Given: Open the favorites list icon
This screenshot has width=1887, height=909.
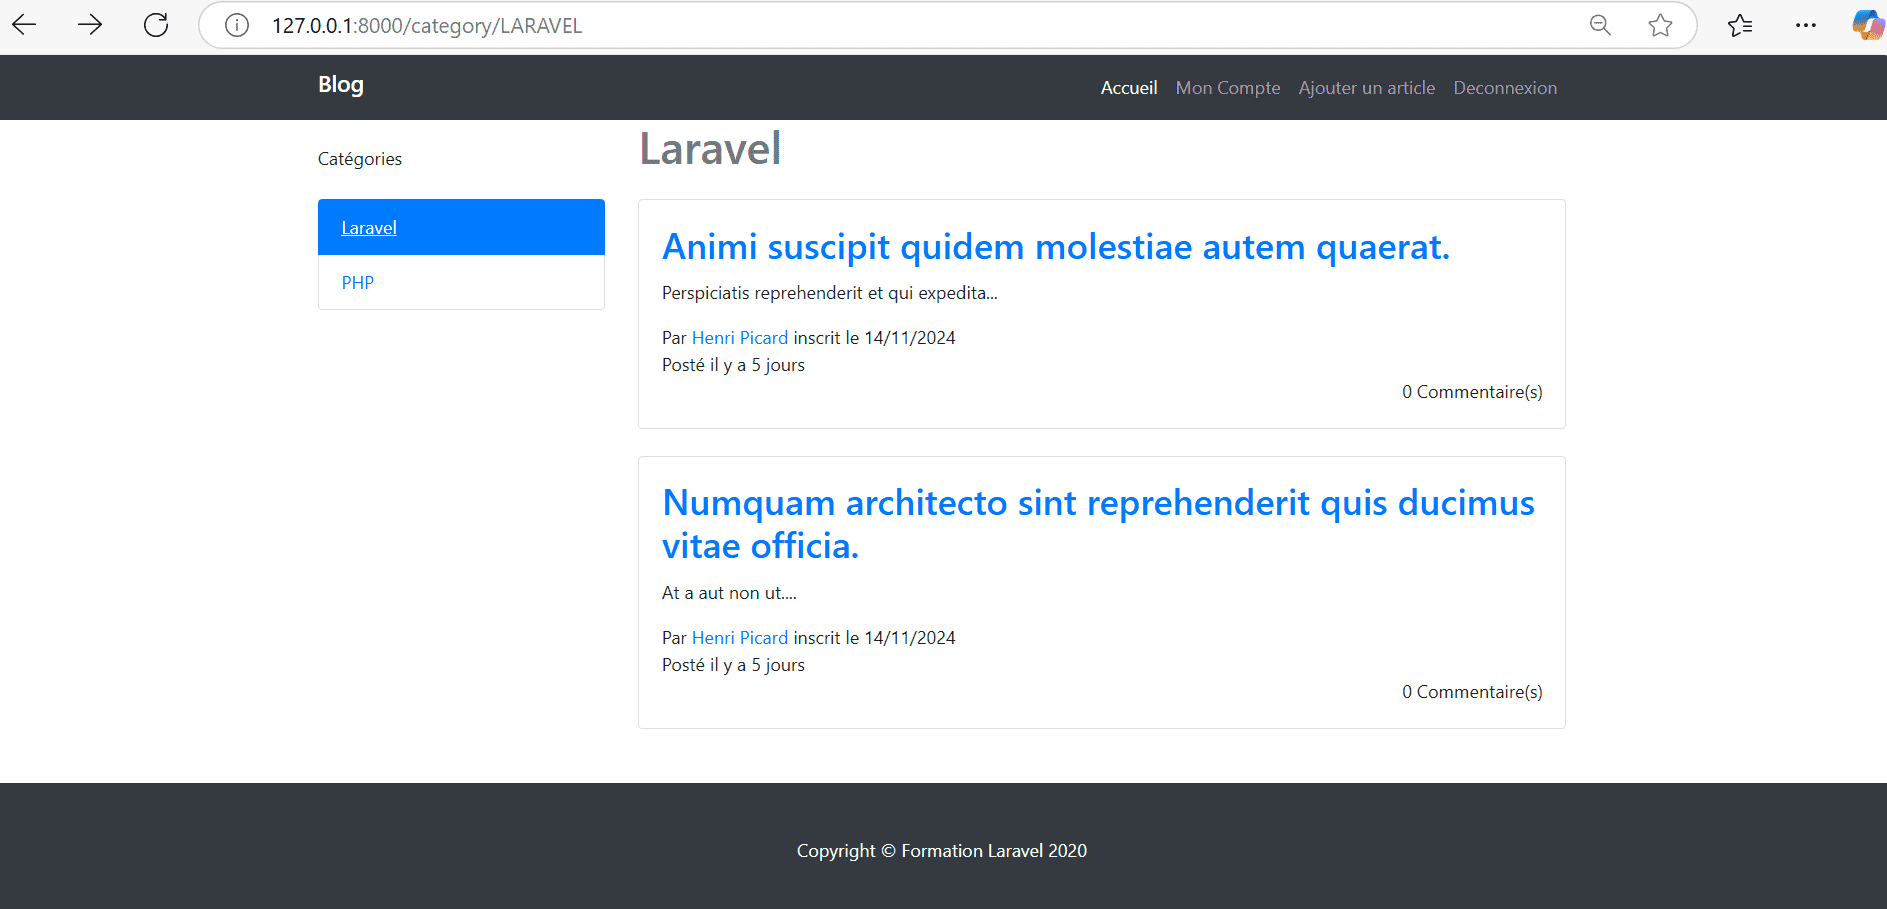Looking at the screenshot, I should [1740, 25].
